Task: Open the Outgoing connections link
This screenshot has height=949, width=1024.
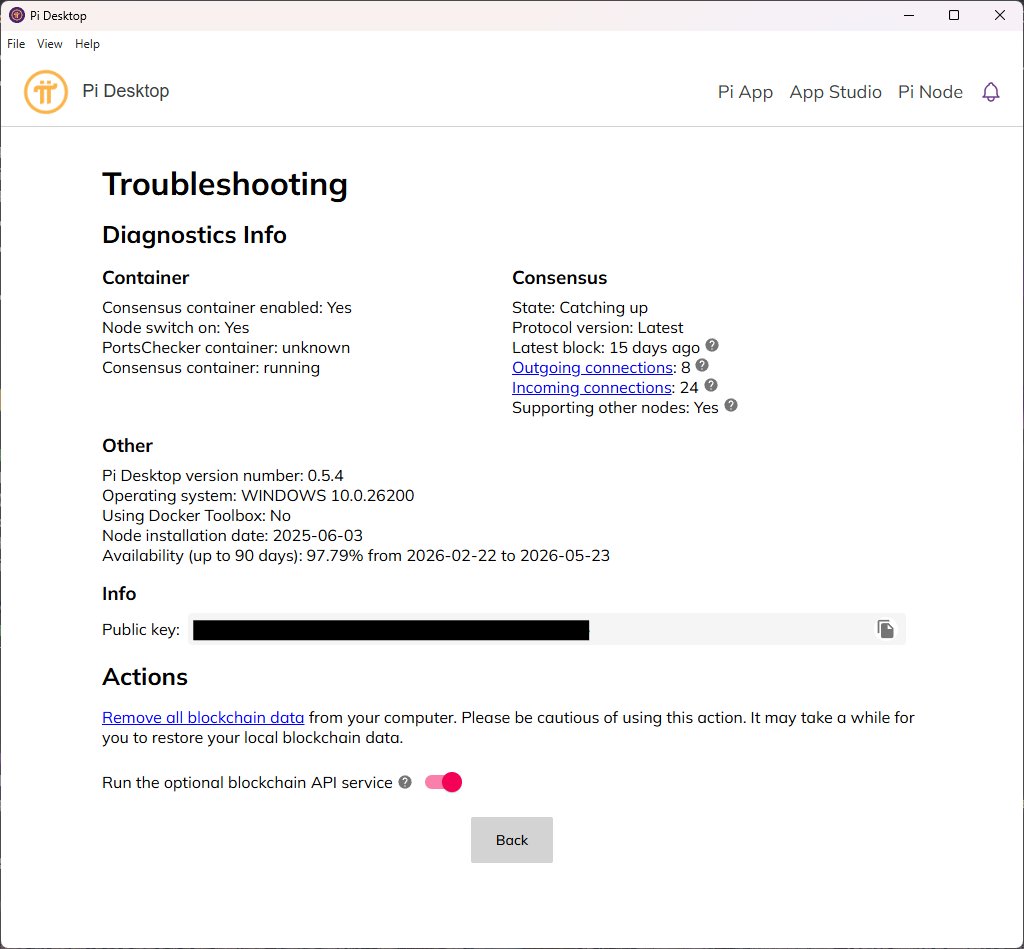Action: (592, 368)
